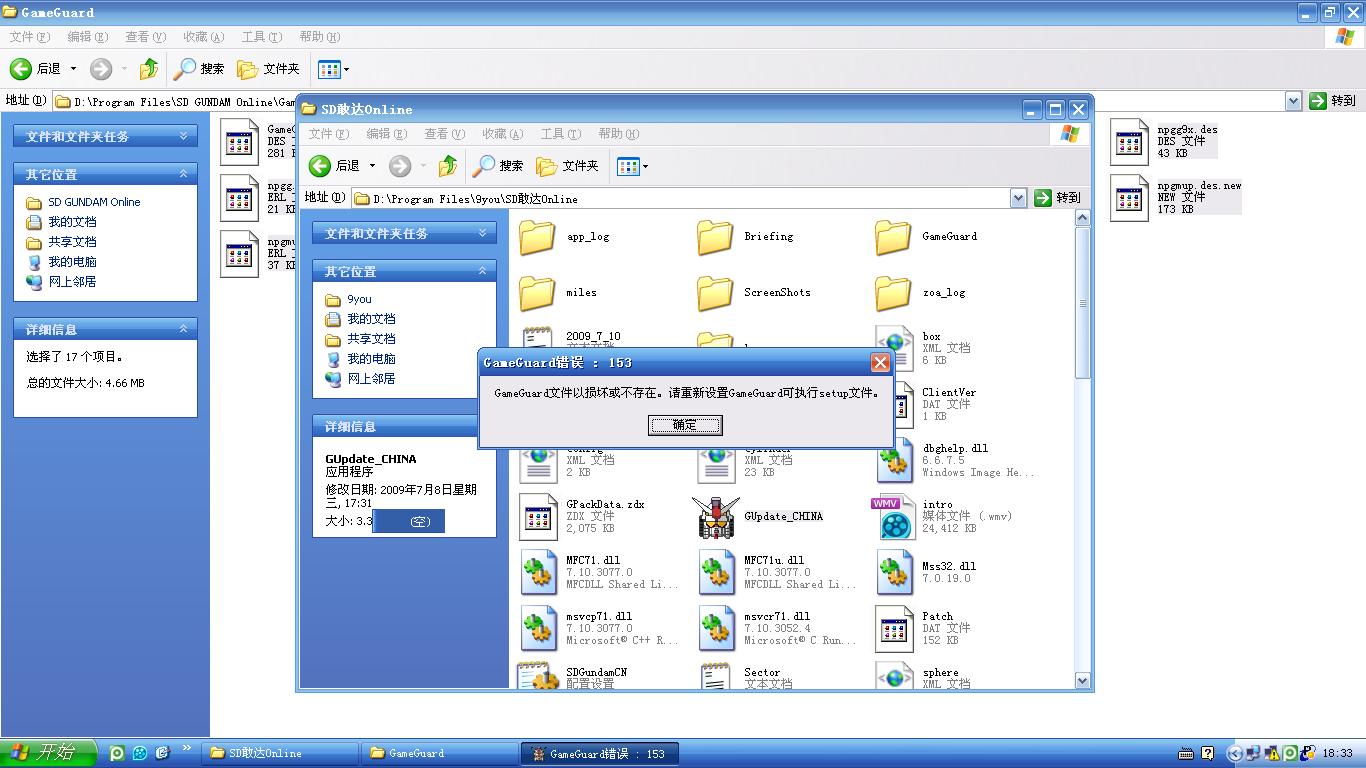The height and width of the screenshot is (768, 1366).
Task: Collapse 其它位置 panel in SD敢达Online window
Action: tap(482, 271)
